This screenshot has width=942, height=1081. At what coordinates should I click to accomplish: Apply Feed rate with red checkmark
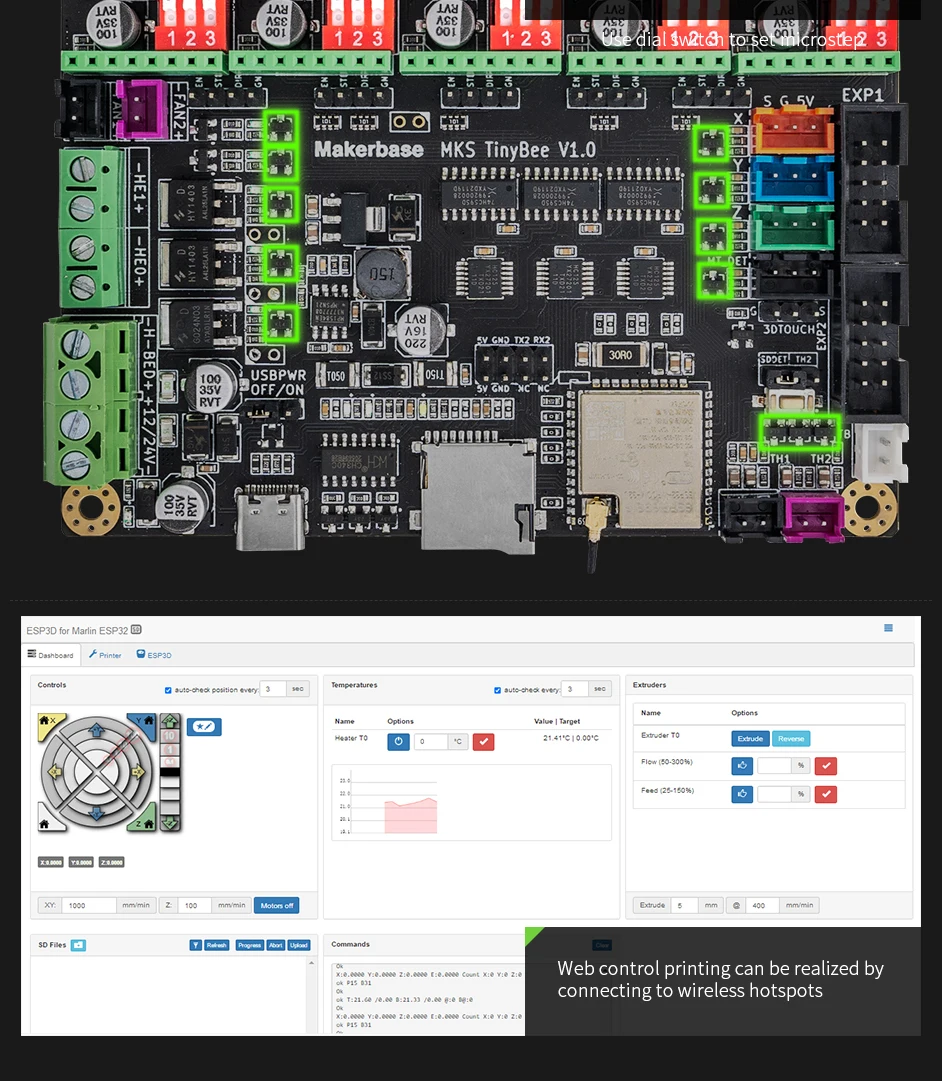point(825,794)
